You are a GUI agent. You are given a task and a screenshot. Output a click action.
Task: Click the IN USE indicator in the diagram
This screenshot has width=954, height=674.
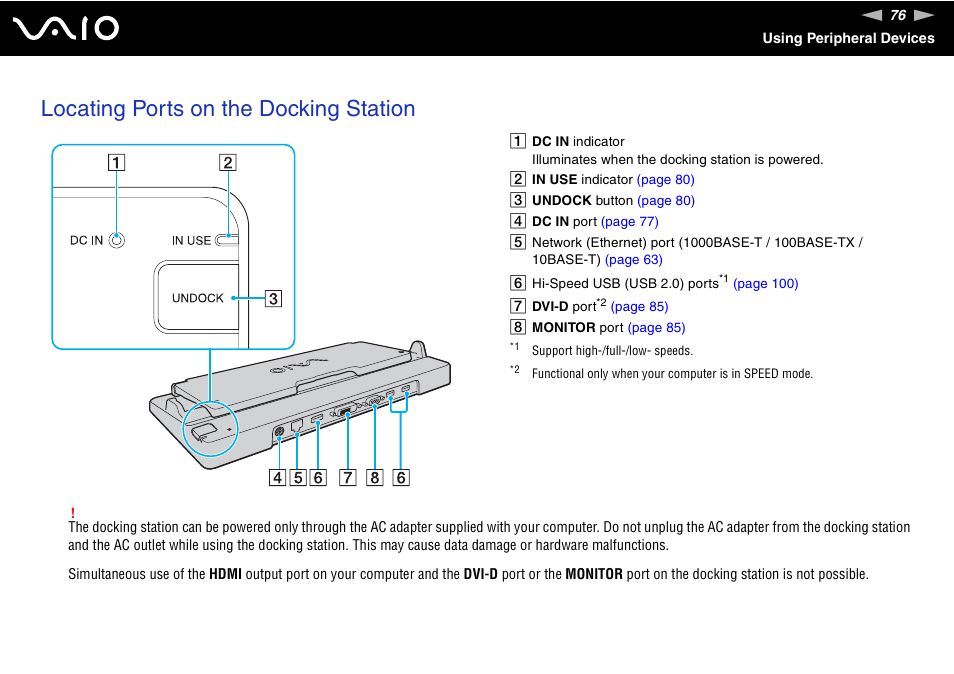tap(228, 240)
